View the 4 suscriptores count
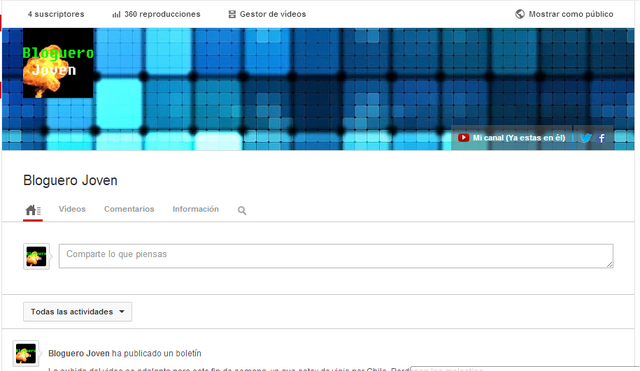 coord(56,14)
